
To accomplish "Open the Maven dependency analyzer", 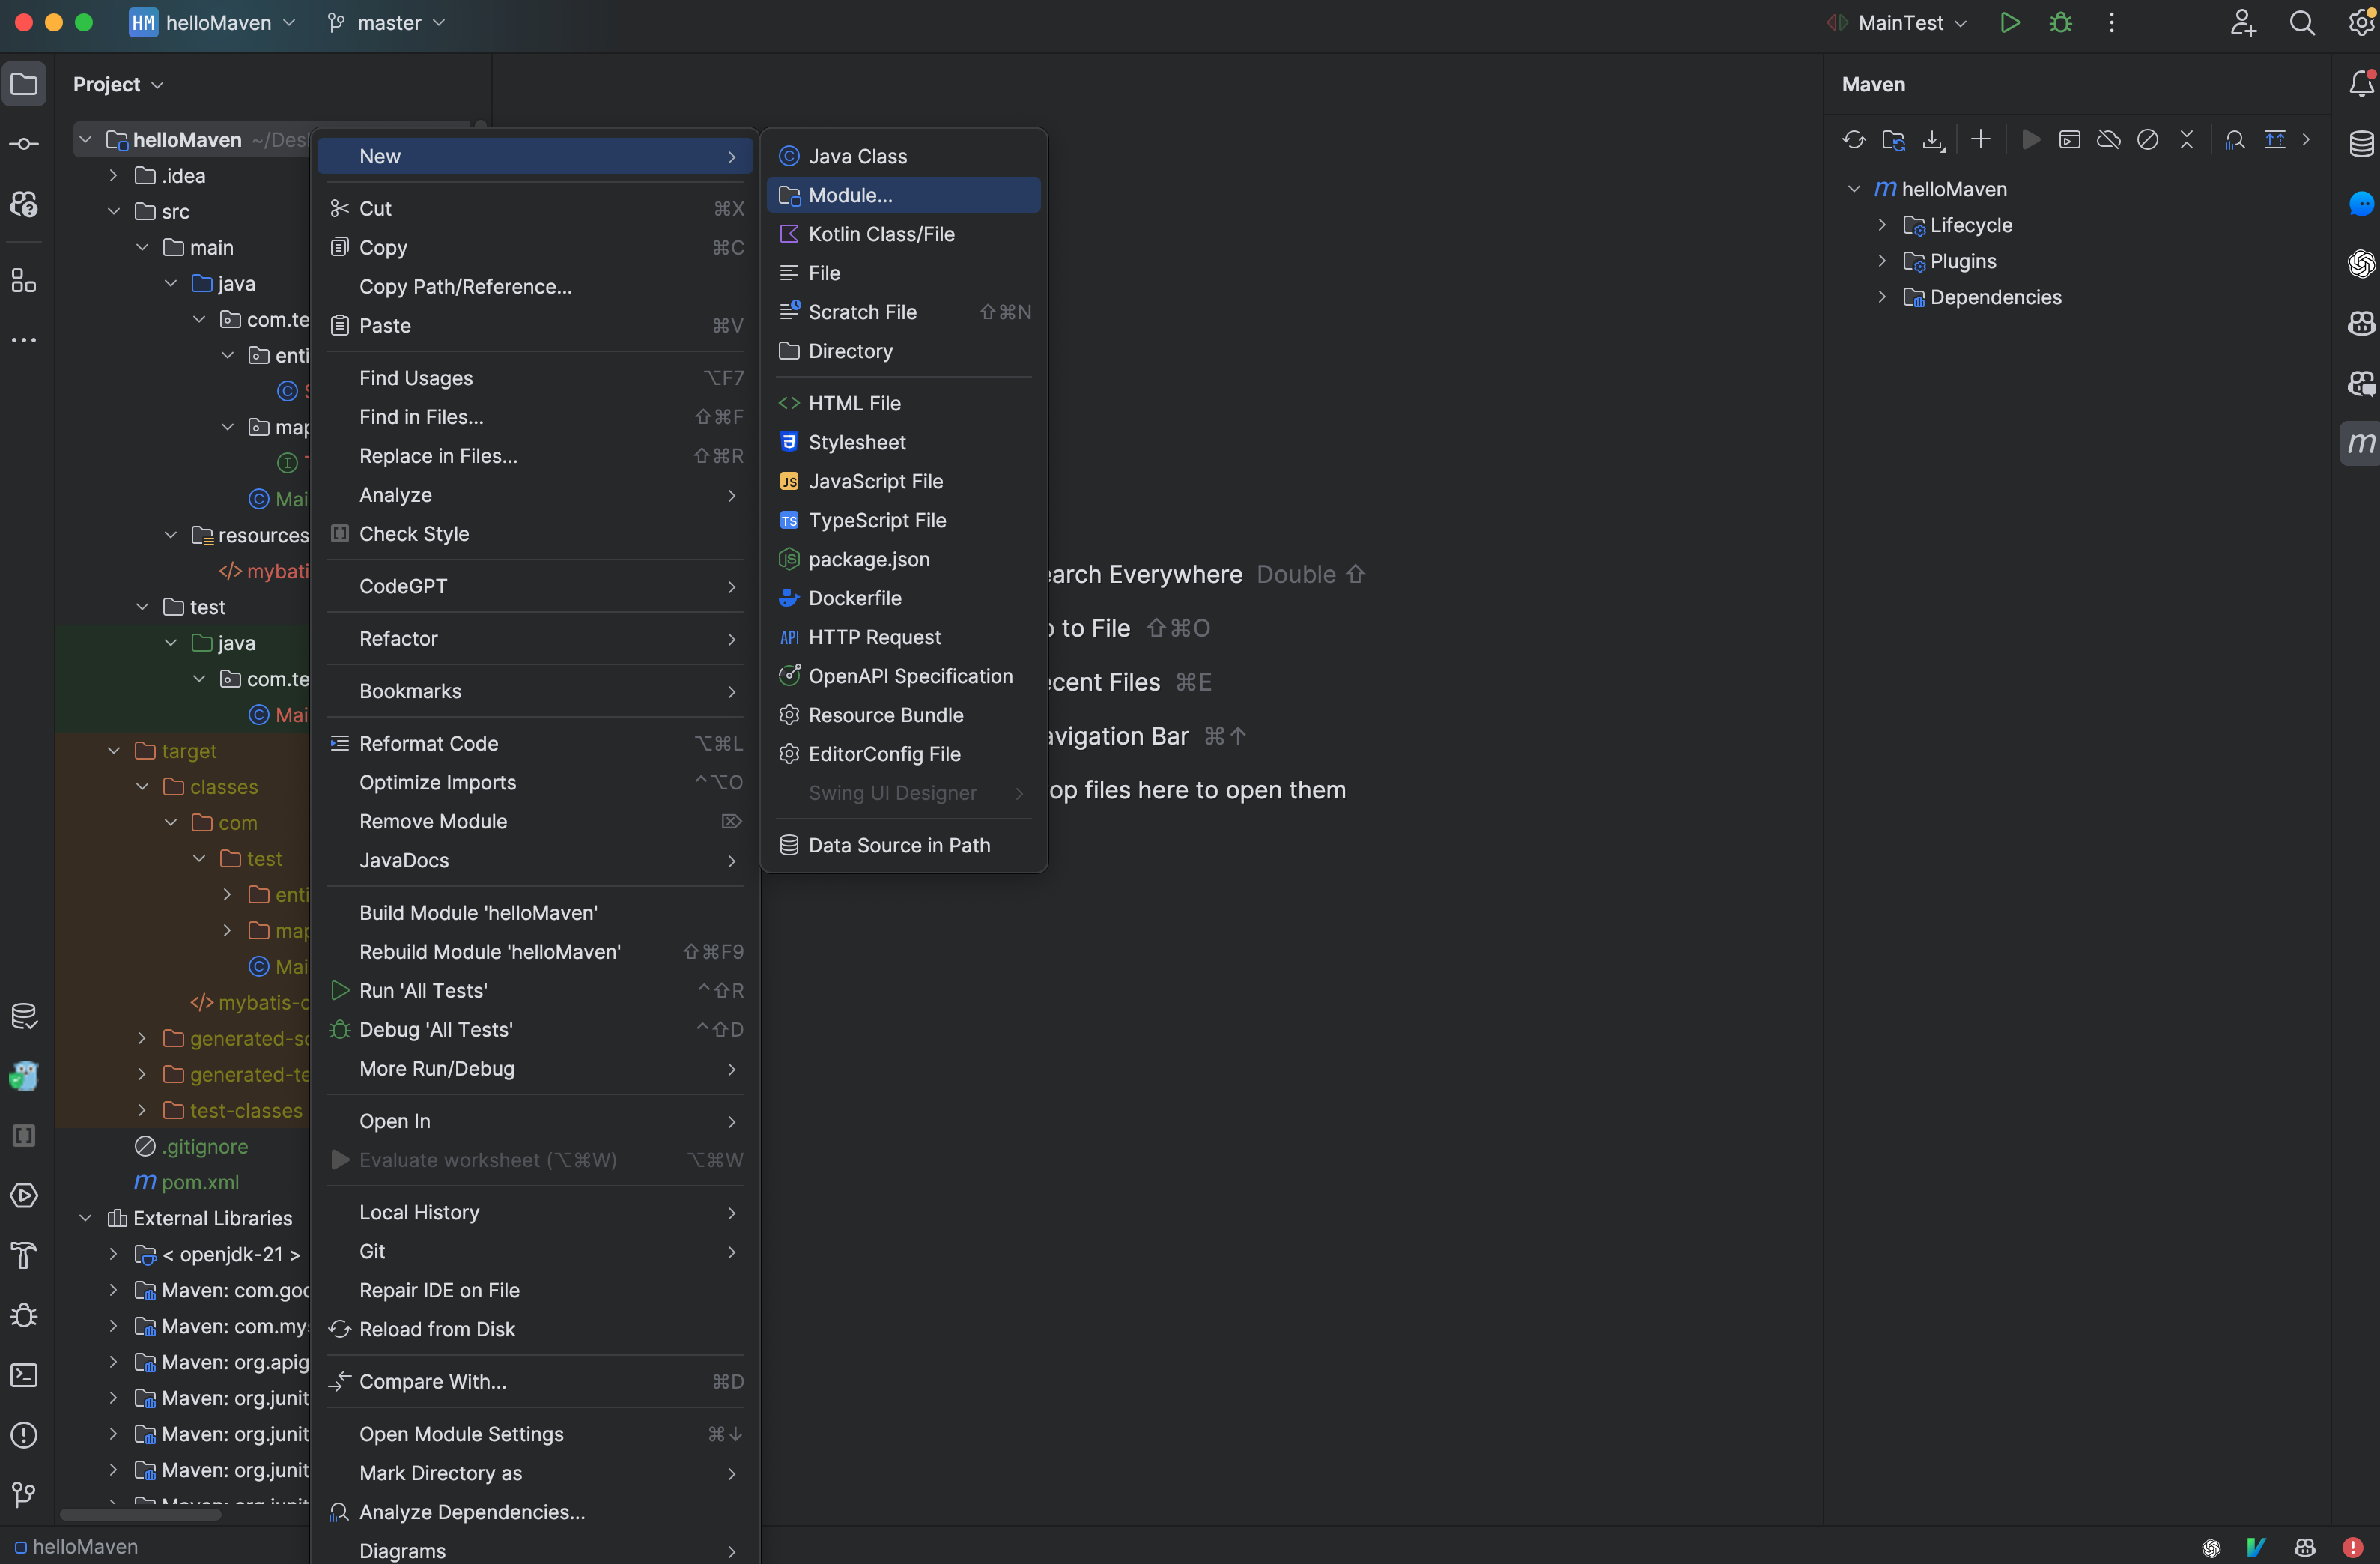I will [2234, 140].
